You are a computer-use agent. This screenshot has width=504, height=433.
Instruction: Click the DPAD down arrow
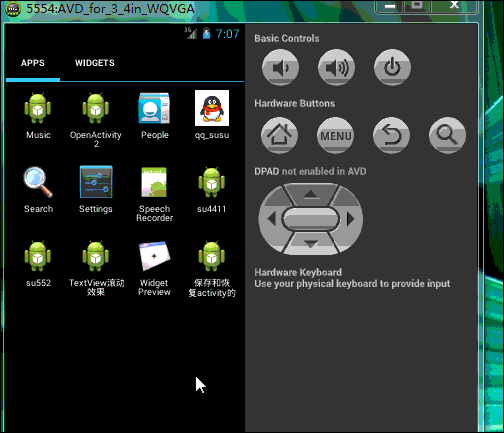click(x=311, y=244)
